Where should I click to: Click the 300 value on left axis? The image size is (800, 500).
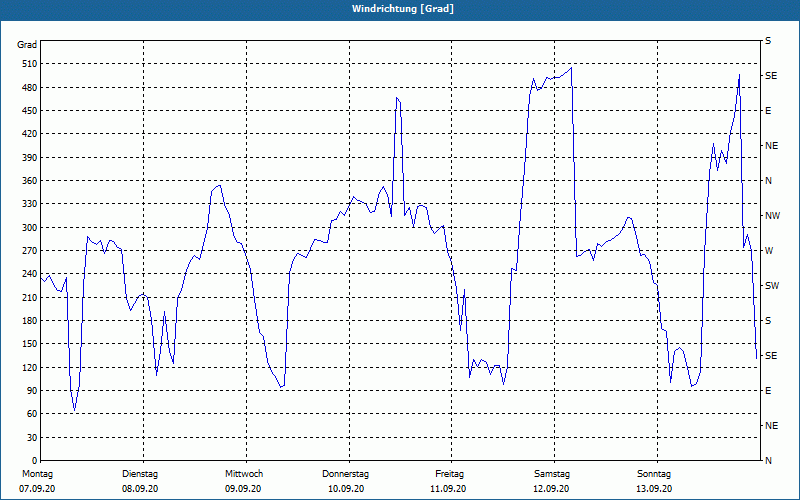click(x=30, y=228)
